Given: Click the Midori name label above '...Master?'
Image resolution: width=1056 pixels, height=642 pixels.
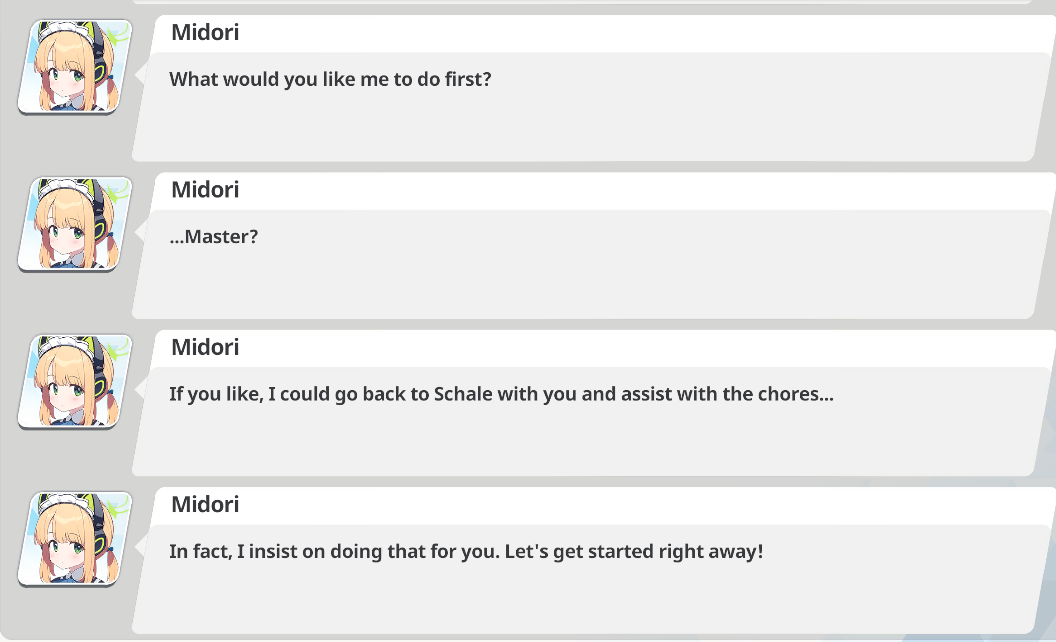Looking at the screenshot, I should pos(205,190).
